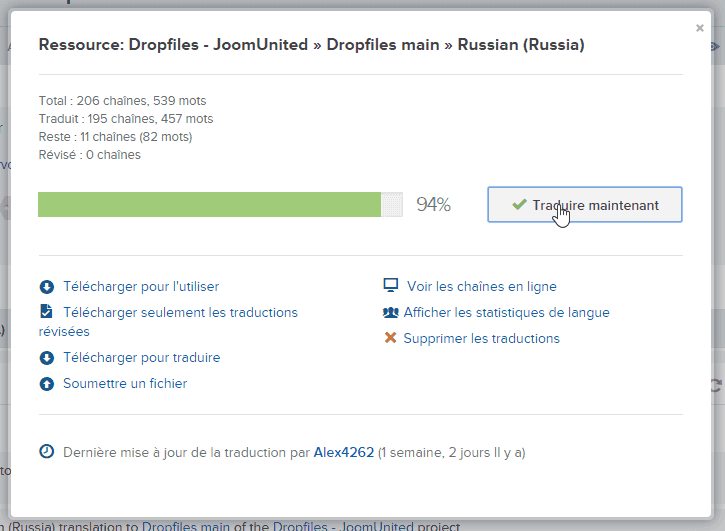Select "Télécharger pour l'utiliser" link

(141, 287)
